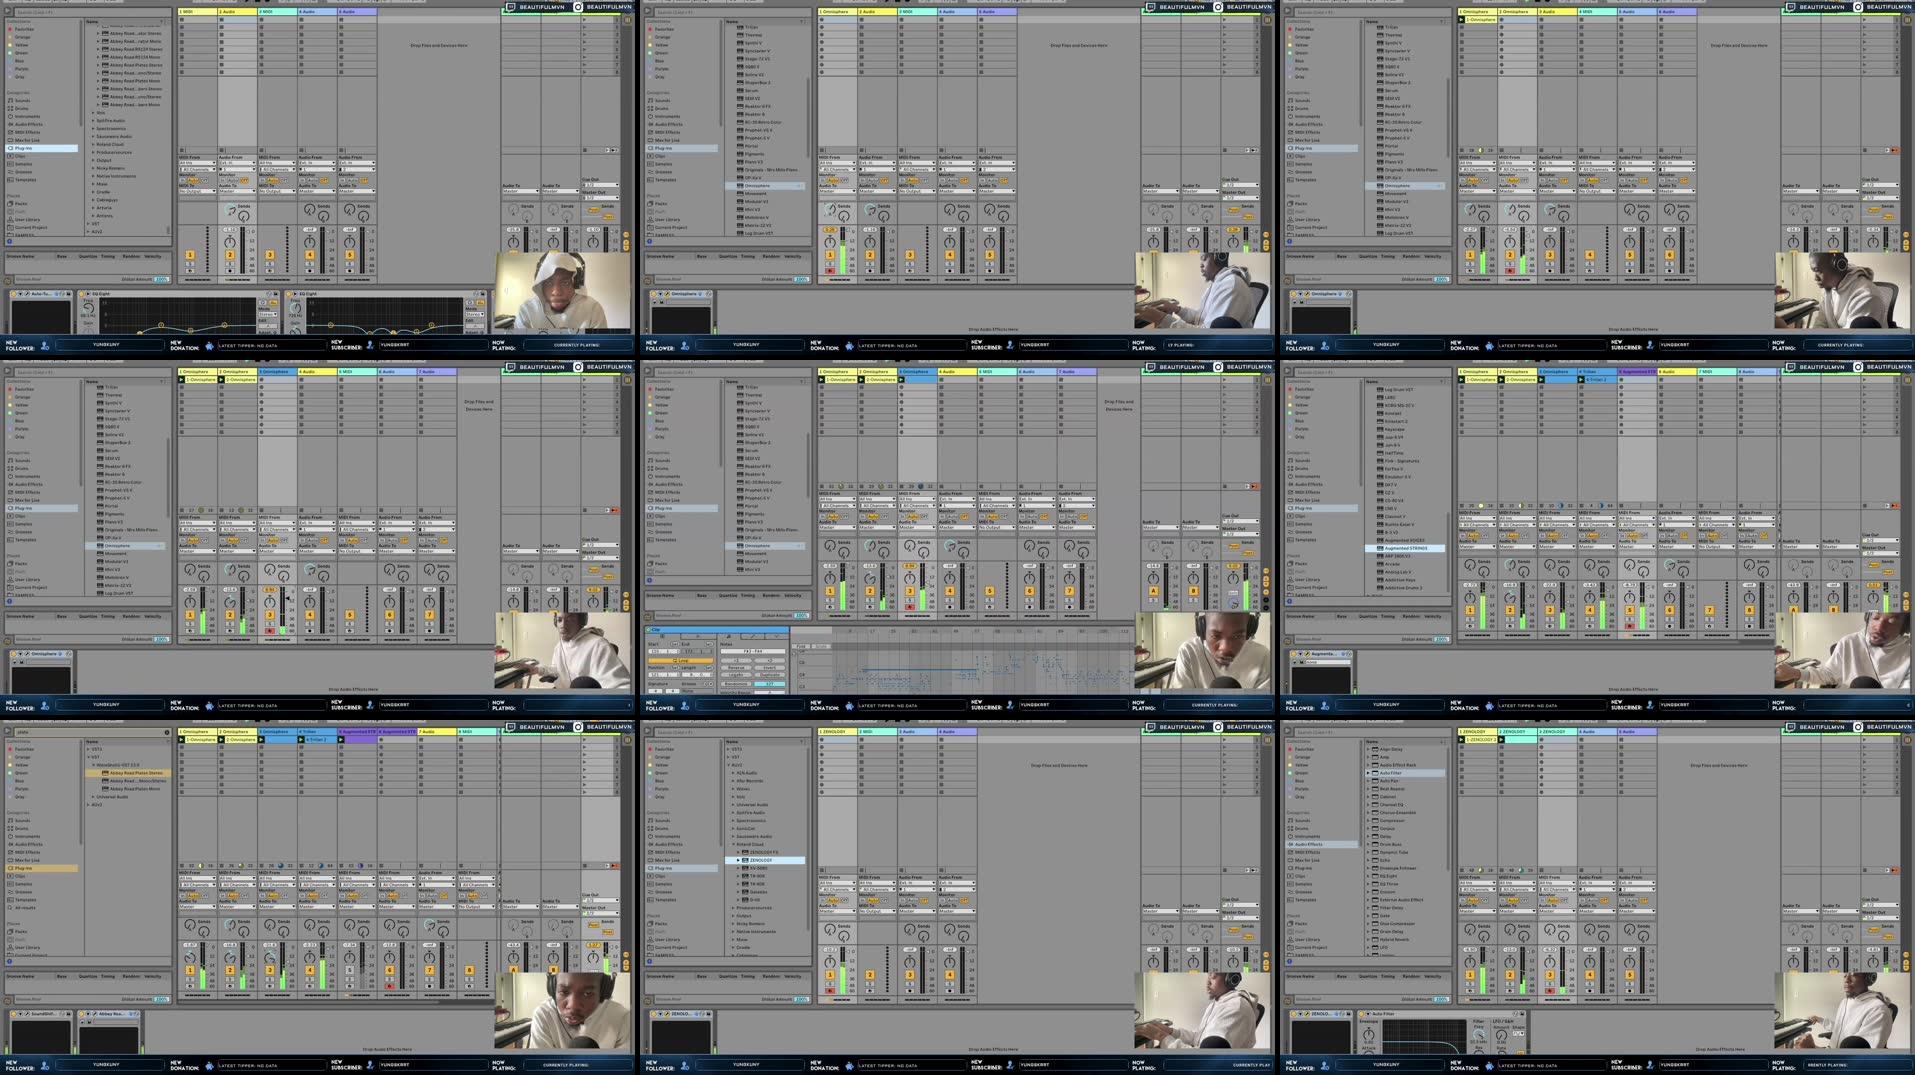
Task: Click new follower icon in frame with EQ Eight devices
Action: click(x=45, y=345)
